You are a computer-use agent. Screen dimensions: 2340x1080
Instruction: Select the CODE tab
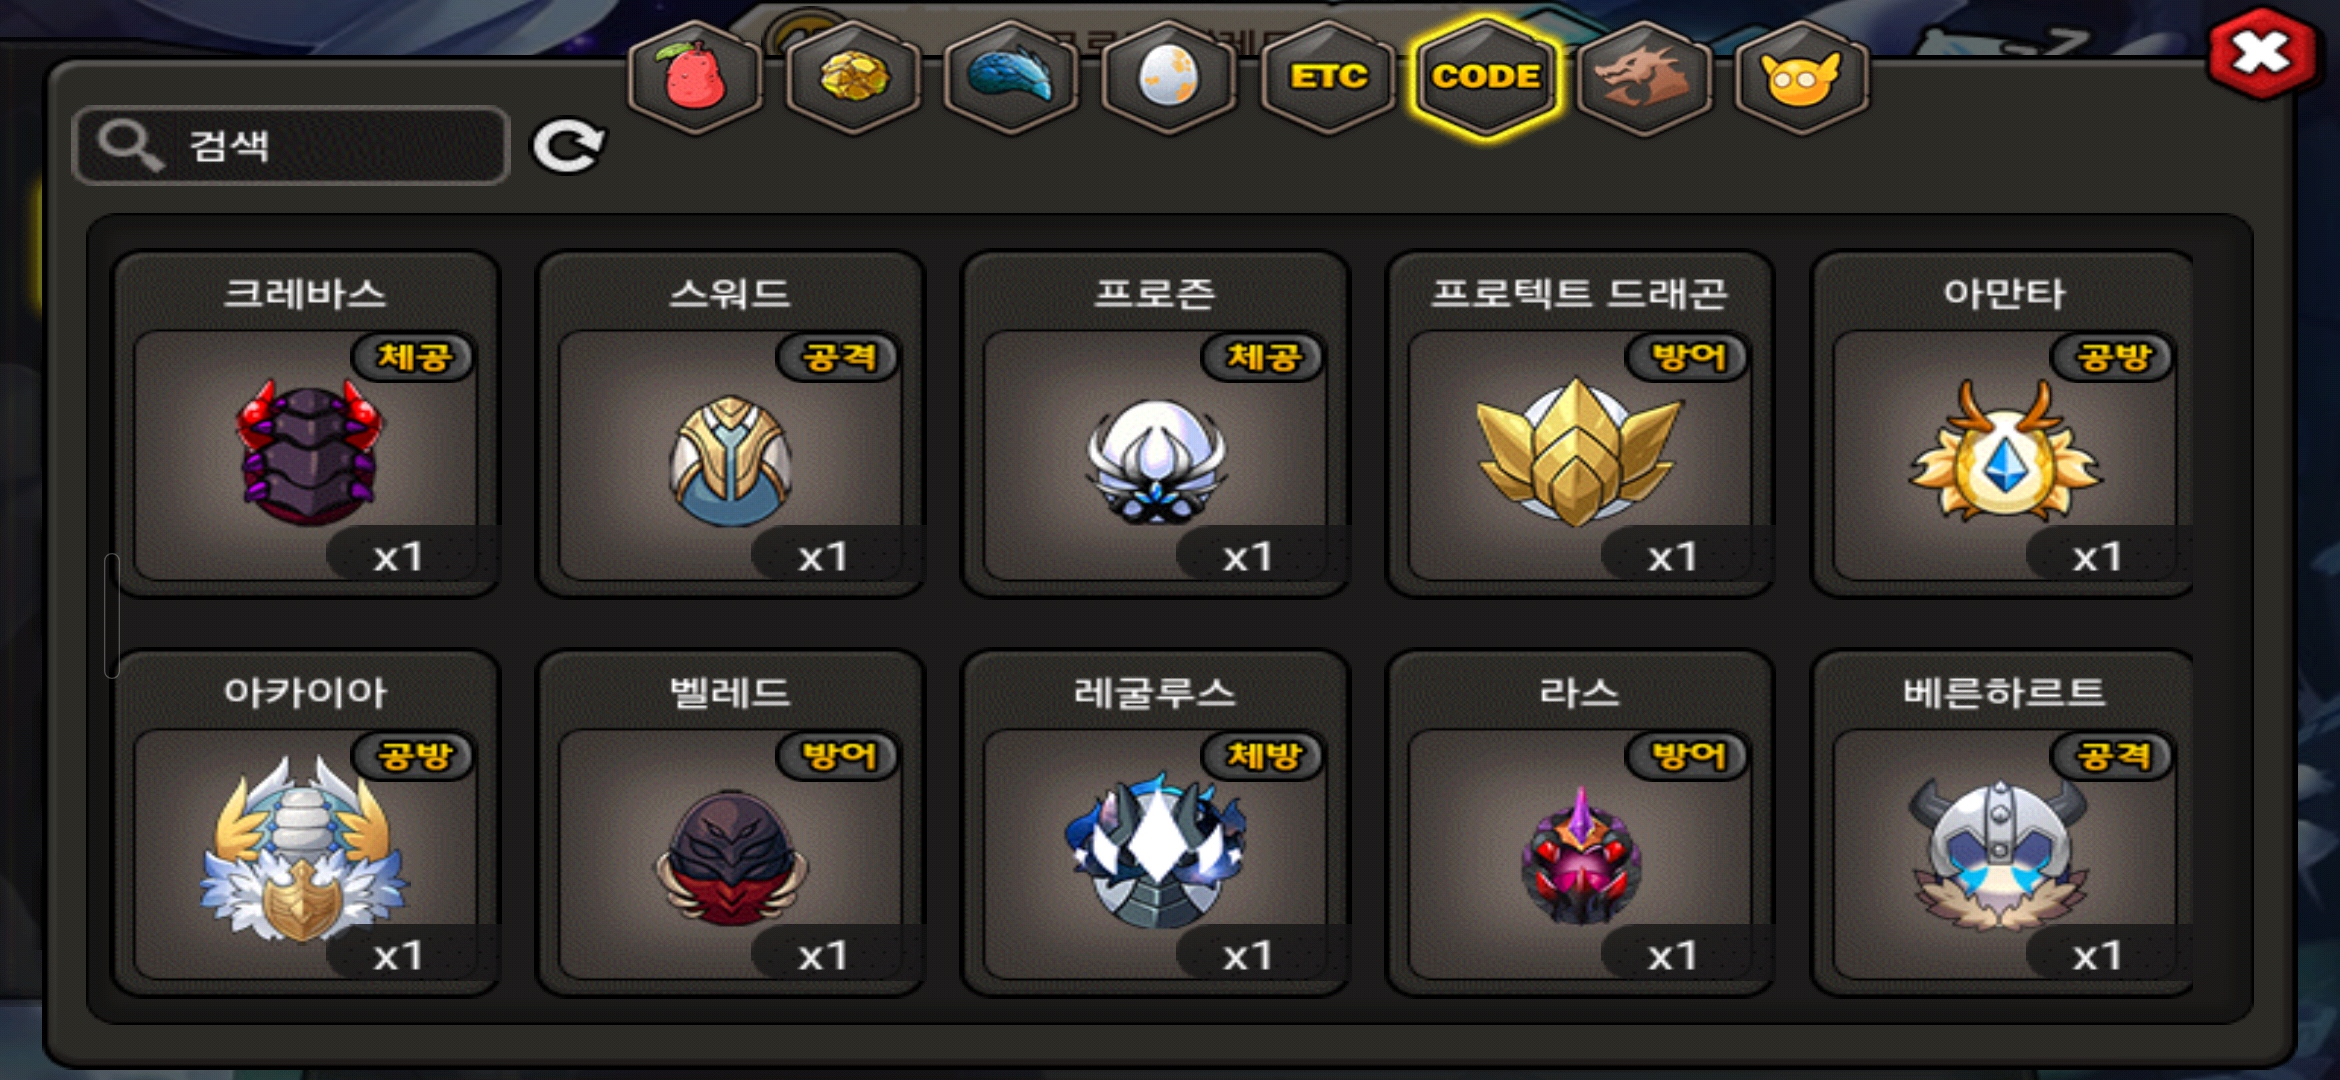point(1486,77)
